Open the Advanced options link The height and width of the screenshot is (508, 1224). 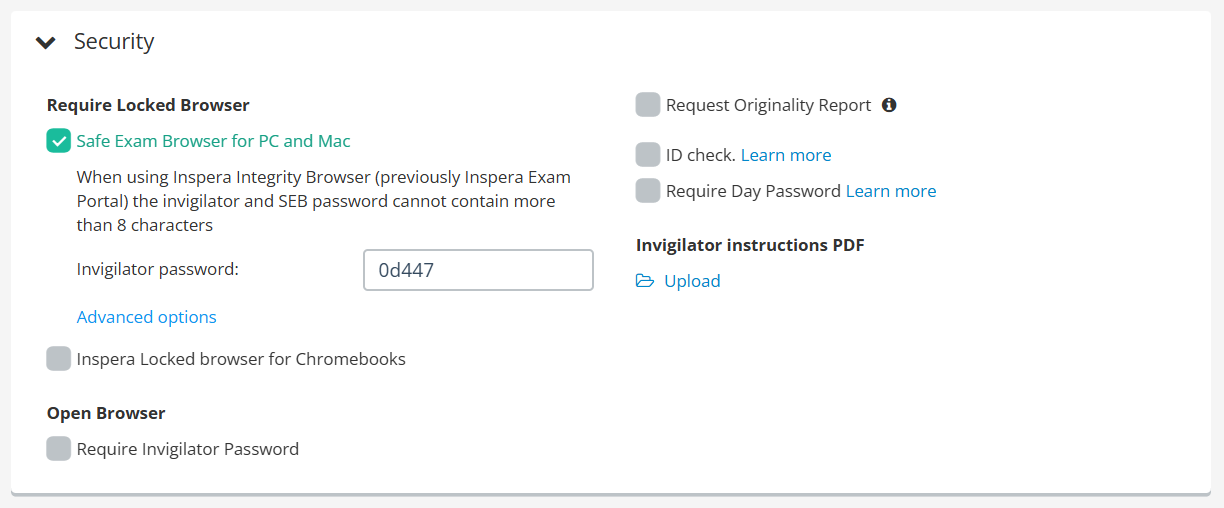coord(147,317)
